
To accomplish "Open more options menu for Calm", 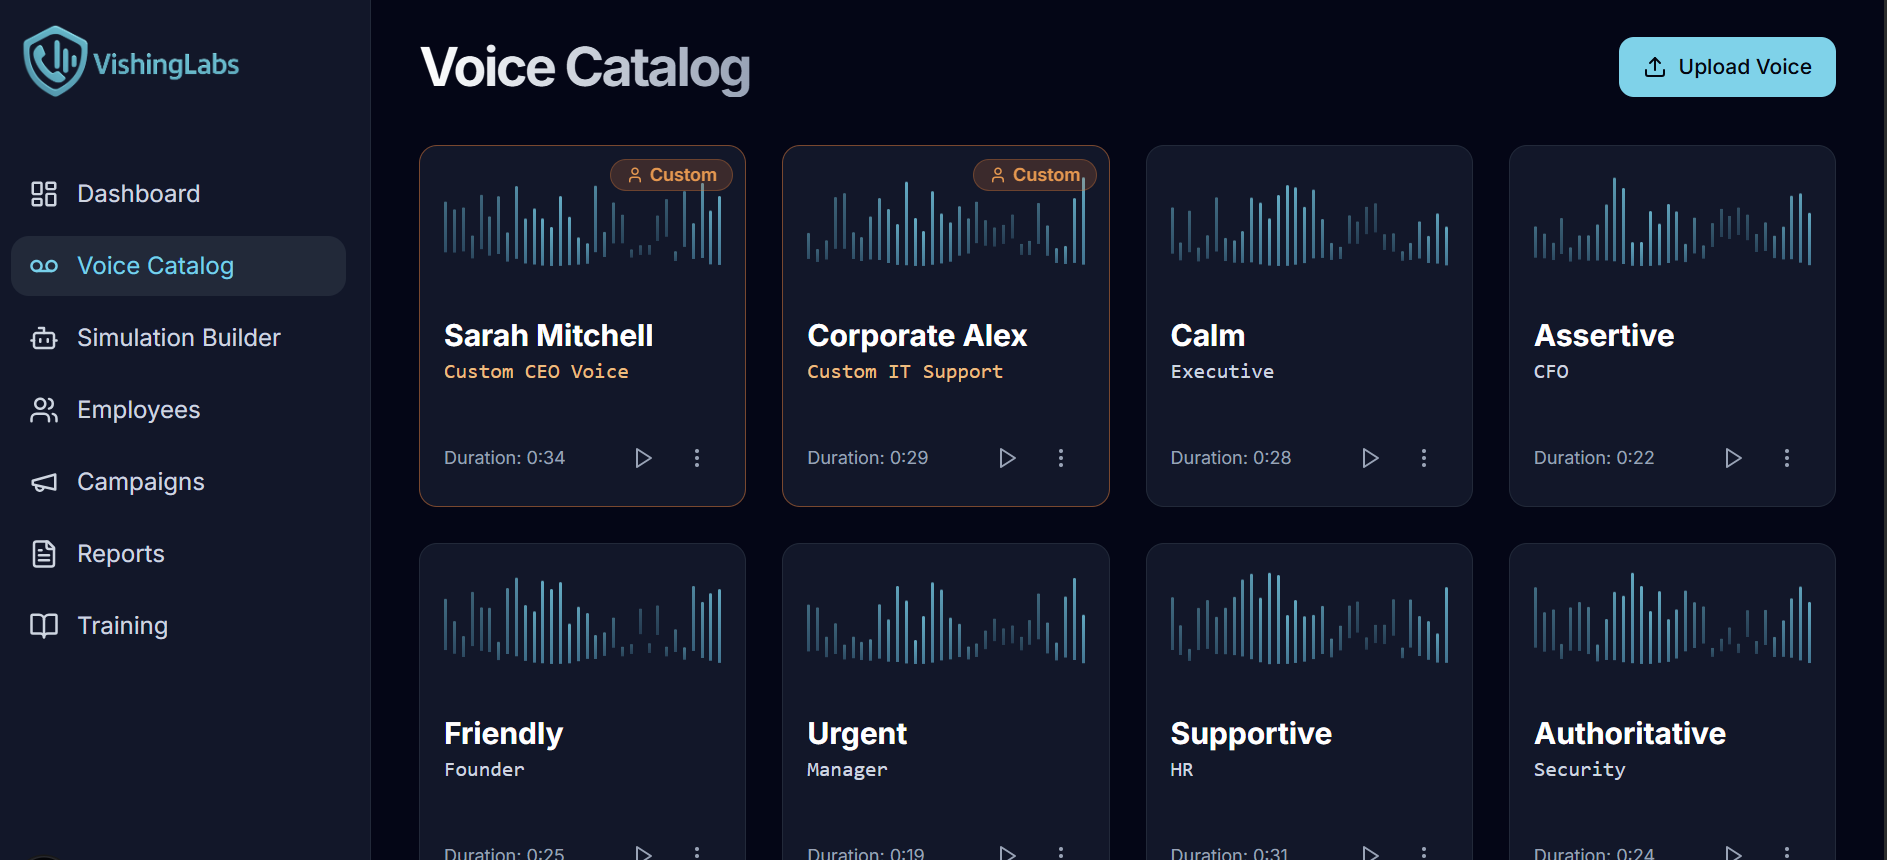I will click(1424, 458).
